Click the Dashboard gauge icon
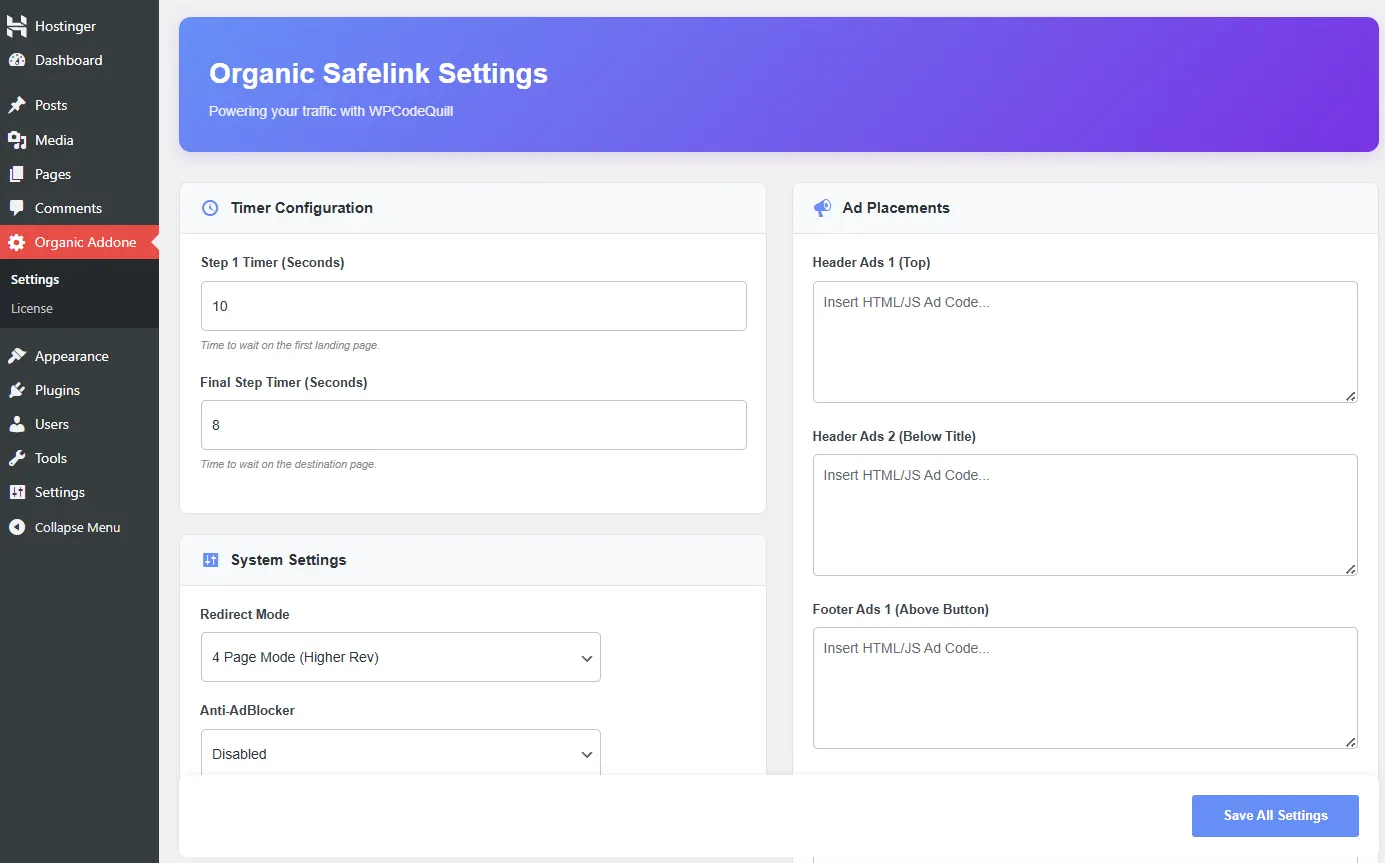Viewport: 1385px width, 863px height. (x=17, y=60)
